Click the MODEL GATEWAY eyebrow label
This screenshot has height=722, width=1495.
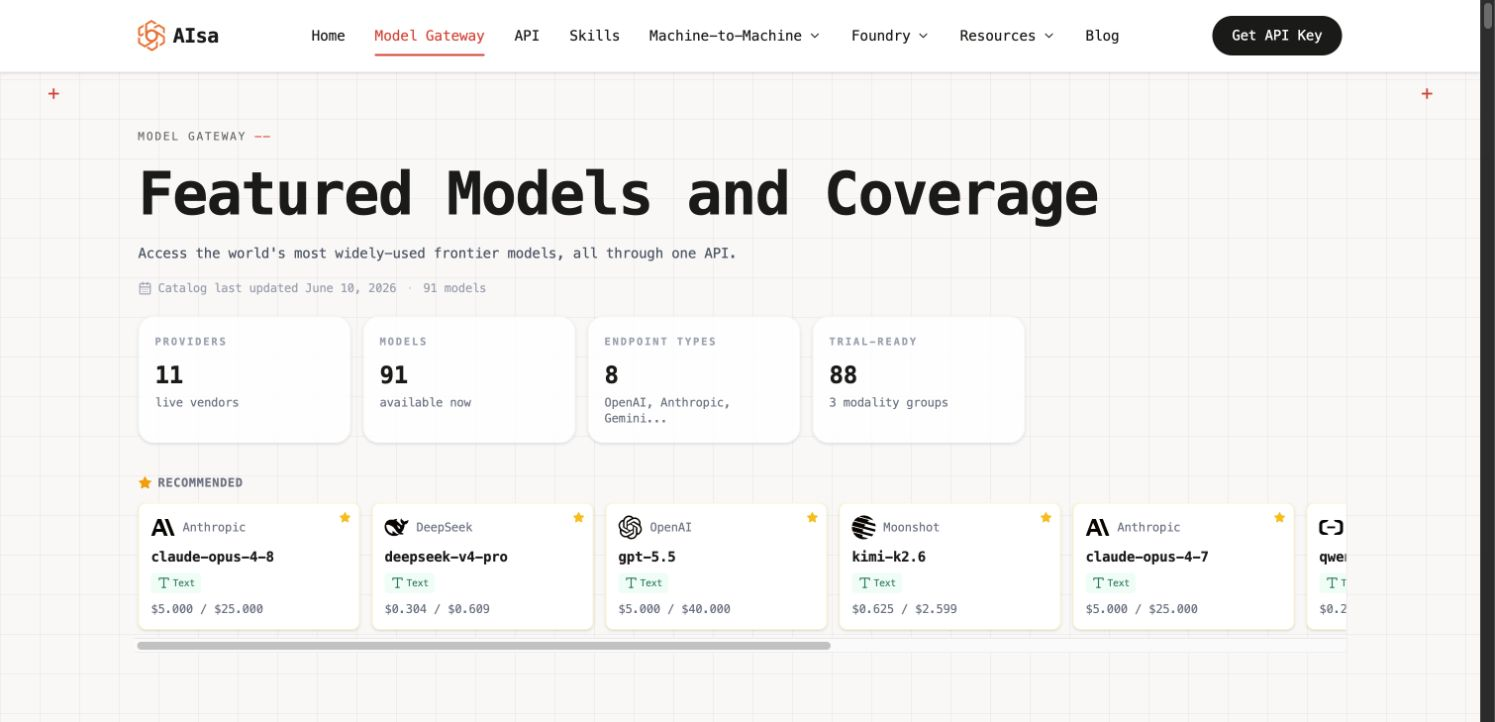(192, 136)
